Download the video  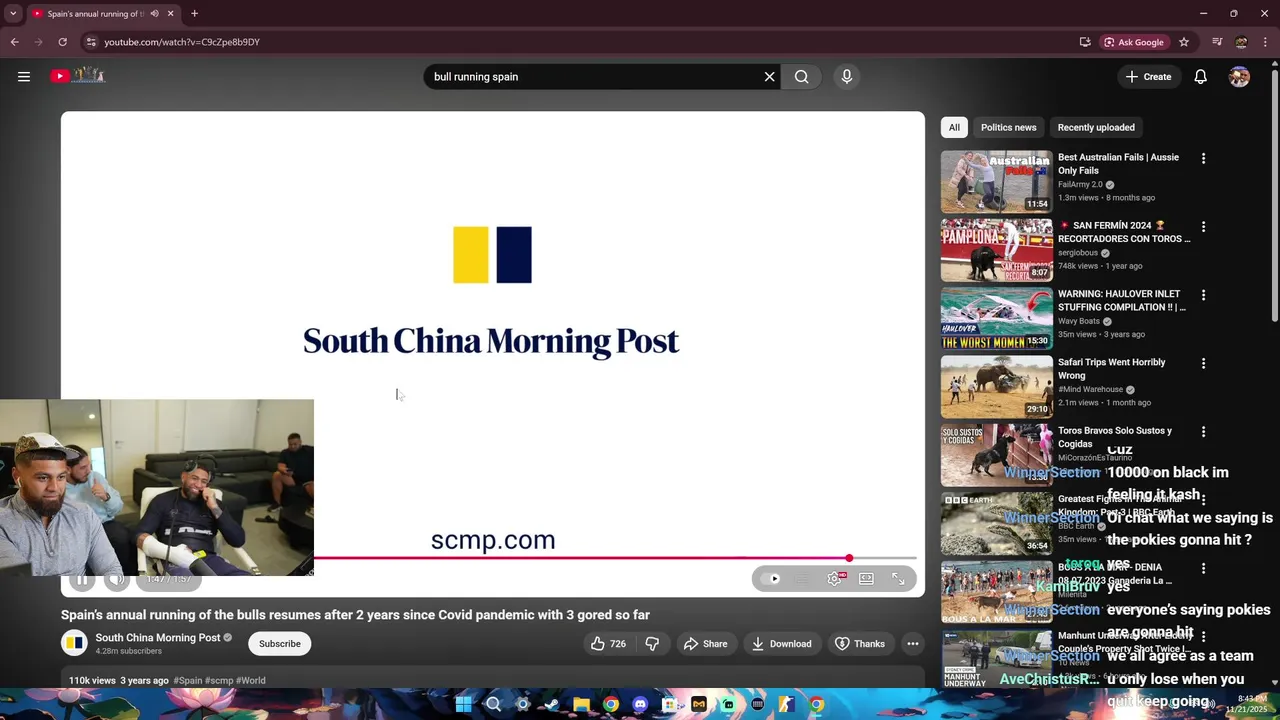coord(781,644)
